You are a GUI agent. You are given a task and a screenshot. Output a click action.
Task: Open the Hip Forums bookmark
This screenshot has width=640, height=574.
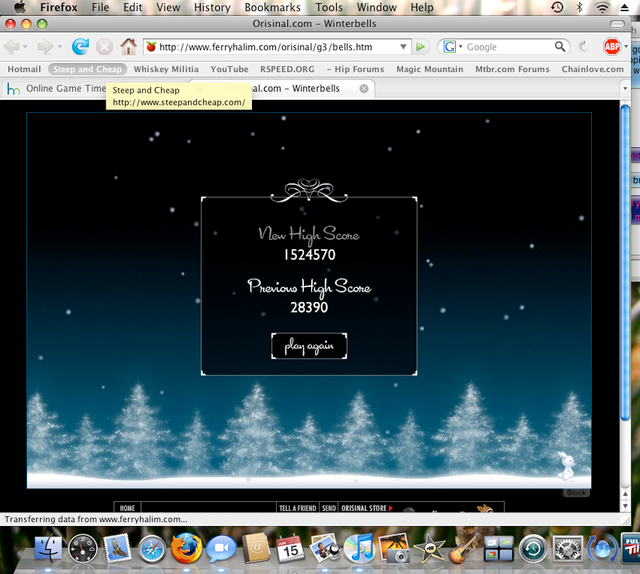pyautogui.click(x=356, y=69)
